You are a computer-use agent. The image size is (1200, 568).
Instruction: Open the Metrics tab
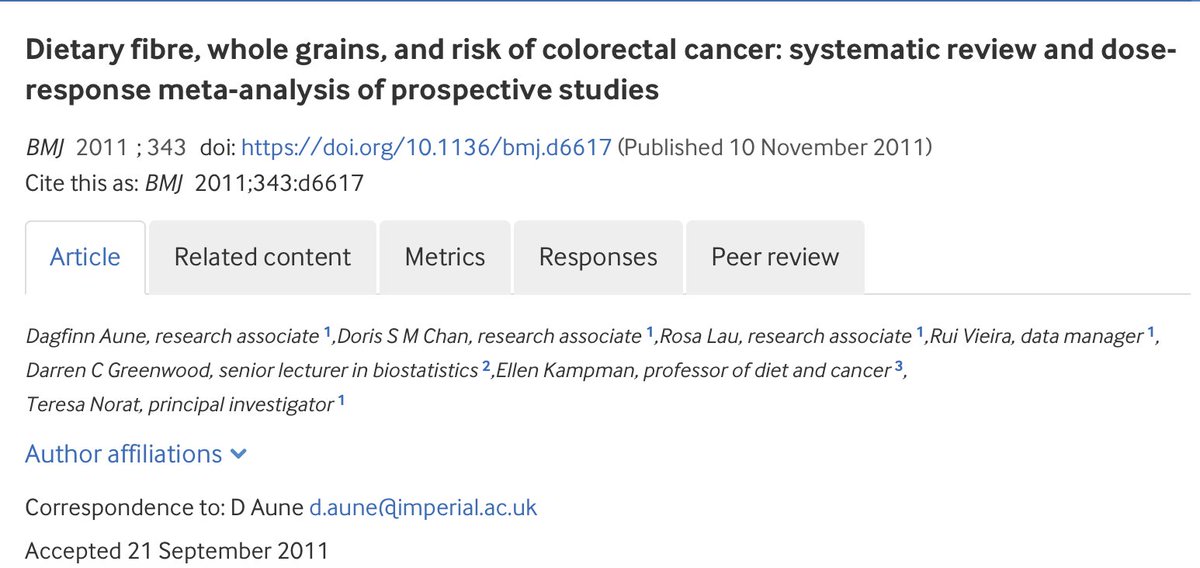tap(445, 257)
